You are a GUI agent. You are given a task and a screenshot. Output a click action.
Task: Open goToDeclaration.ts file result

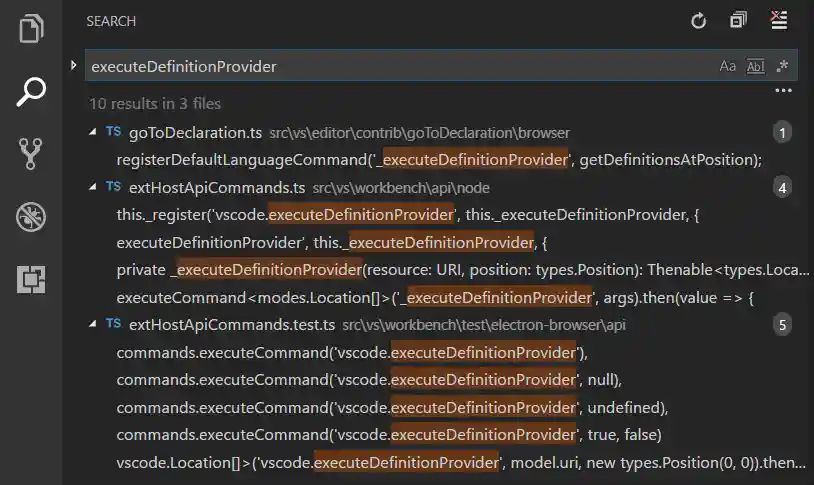coord(195,133)
